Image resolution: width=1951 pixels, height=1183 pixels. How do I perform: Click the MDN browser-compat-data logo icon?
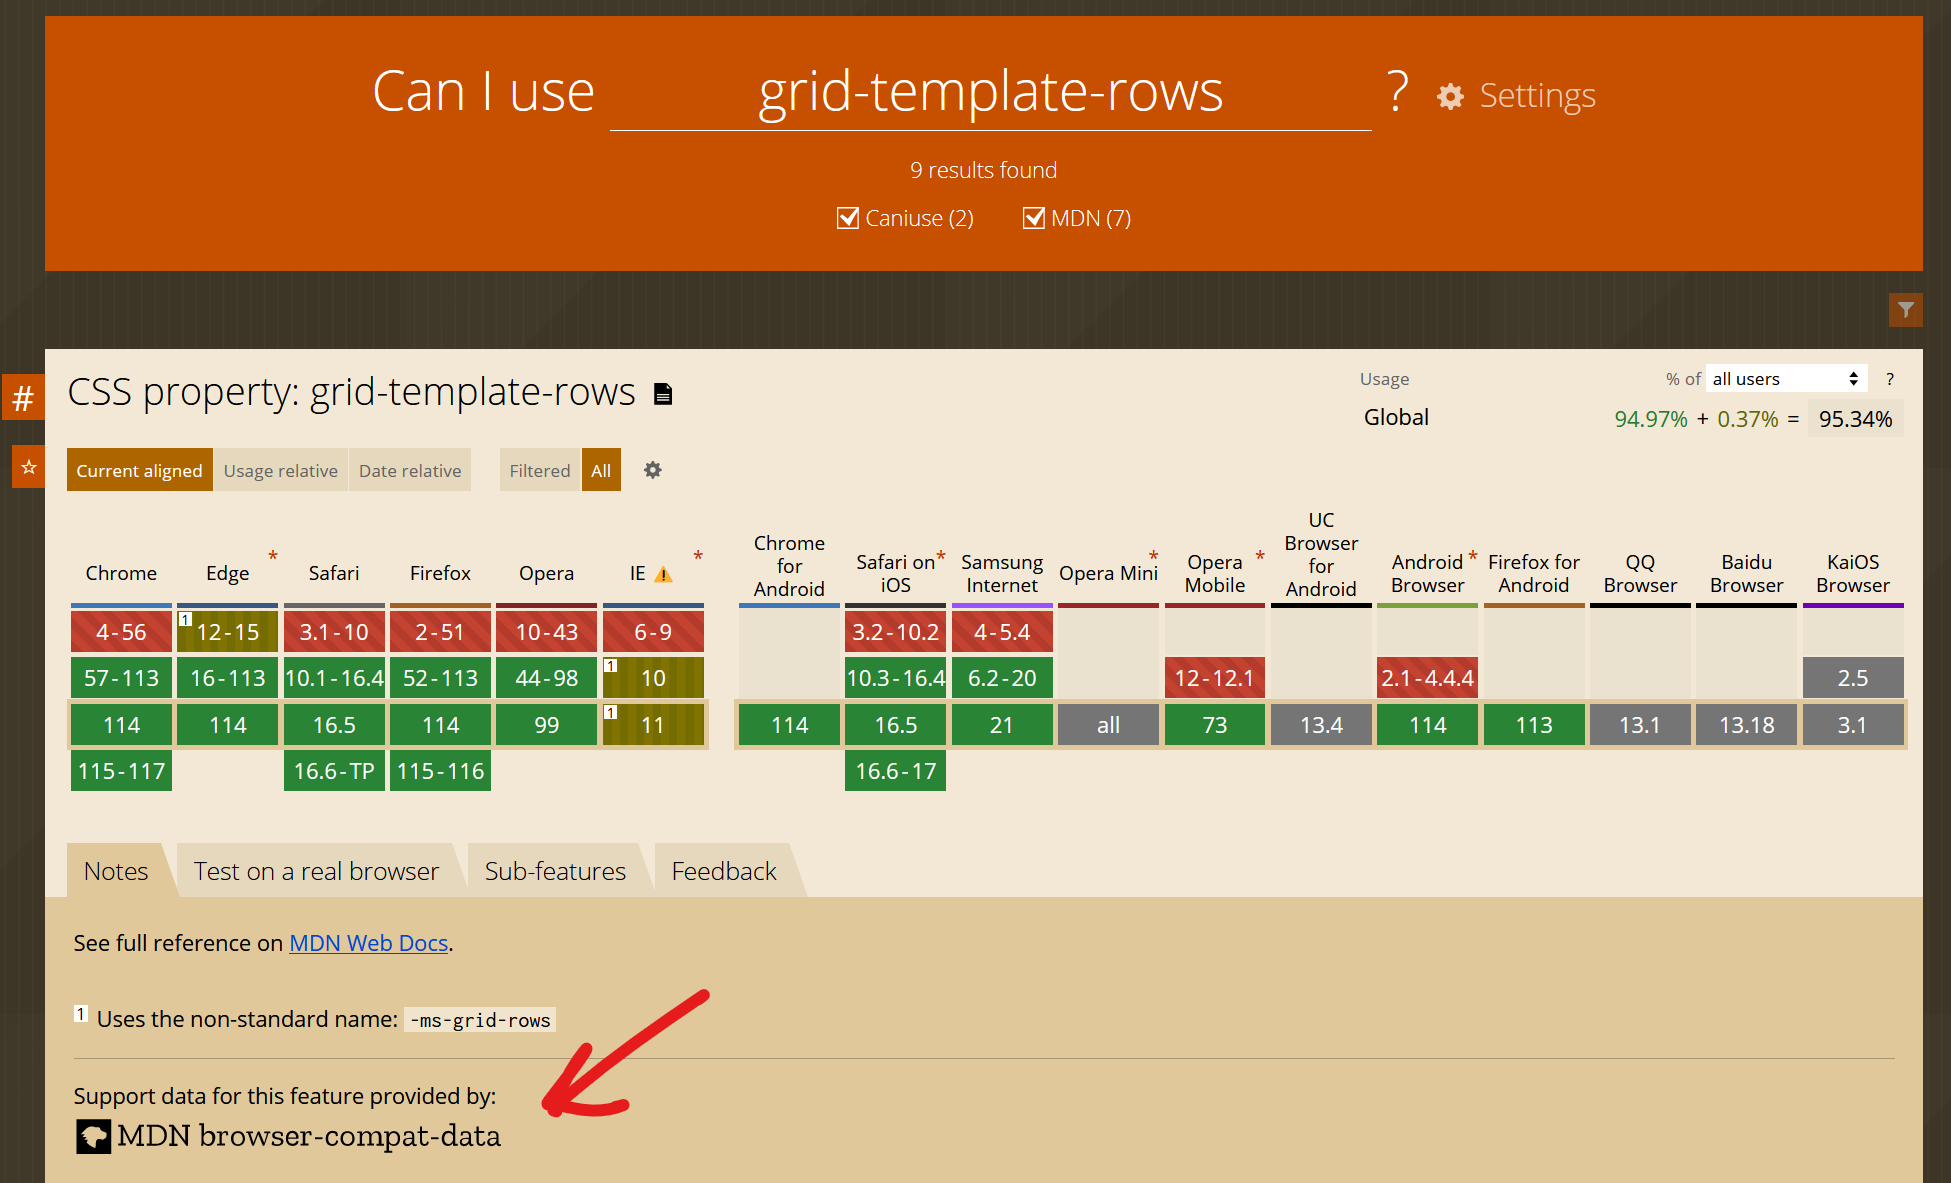coord(94,1136)
